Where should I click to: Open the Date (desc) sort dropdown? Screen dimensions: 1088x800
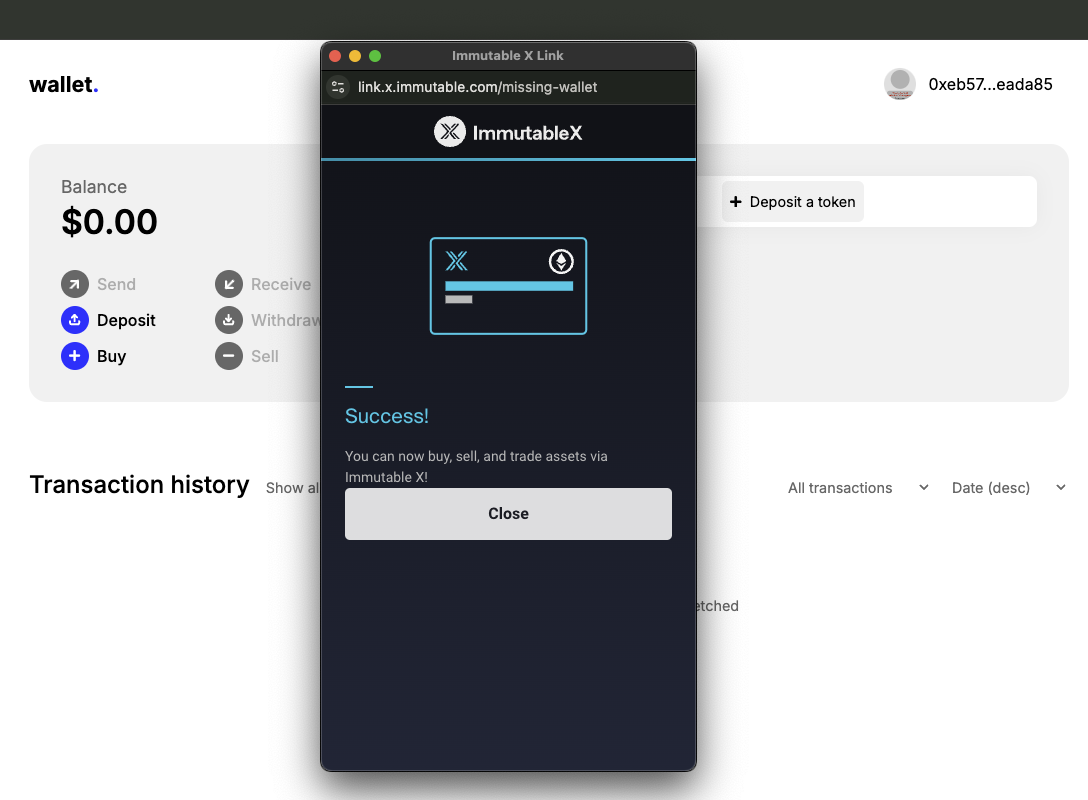pos(1008,488)
